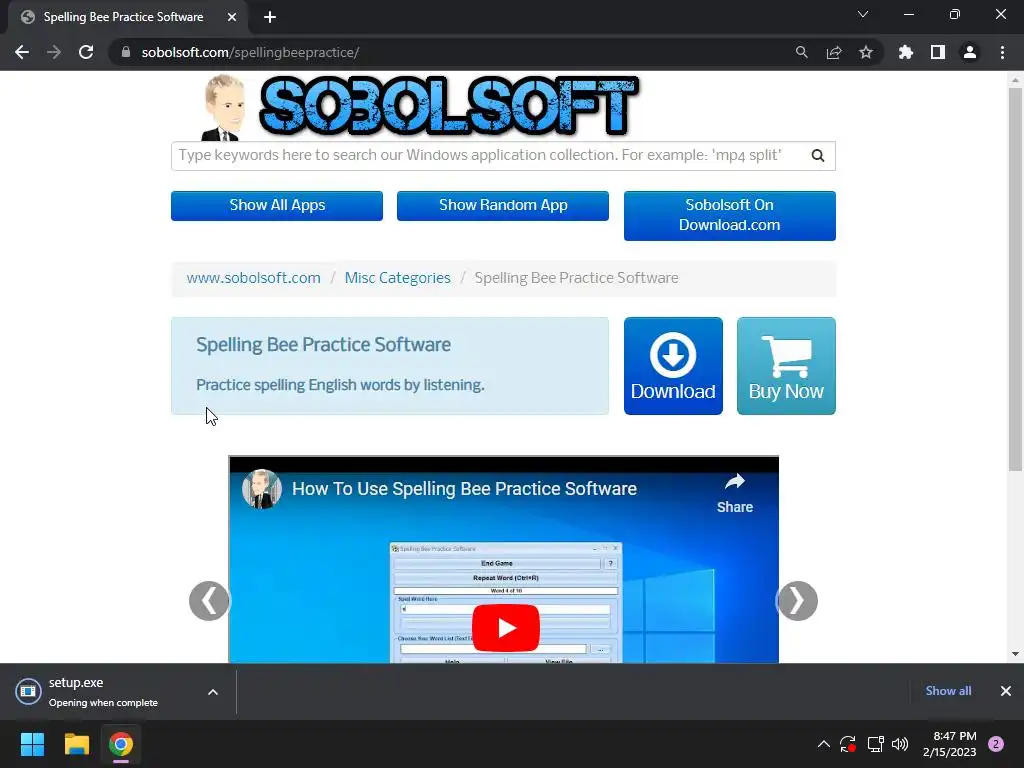The height and width of the screenshot is (768, 1024).
Task: Click the Show All Apps button
Action: [277, 206]
